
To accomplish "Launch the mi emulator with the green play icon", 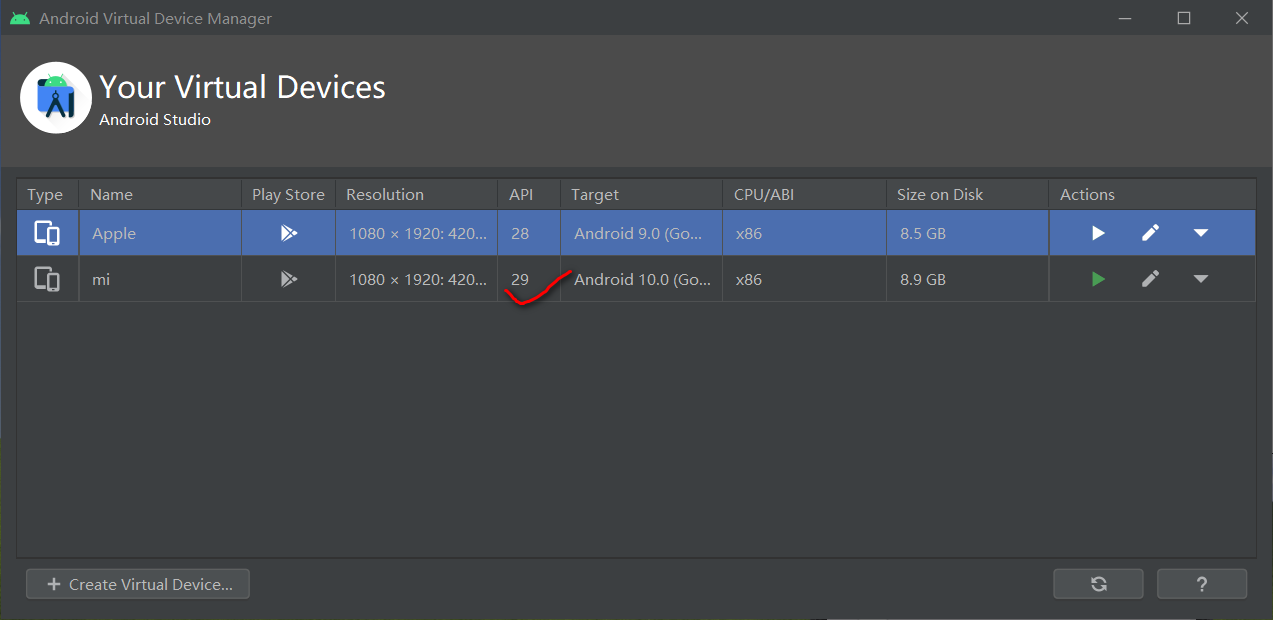I will [x=1097, y=279].
